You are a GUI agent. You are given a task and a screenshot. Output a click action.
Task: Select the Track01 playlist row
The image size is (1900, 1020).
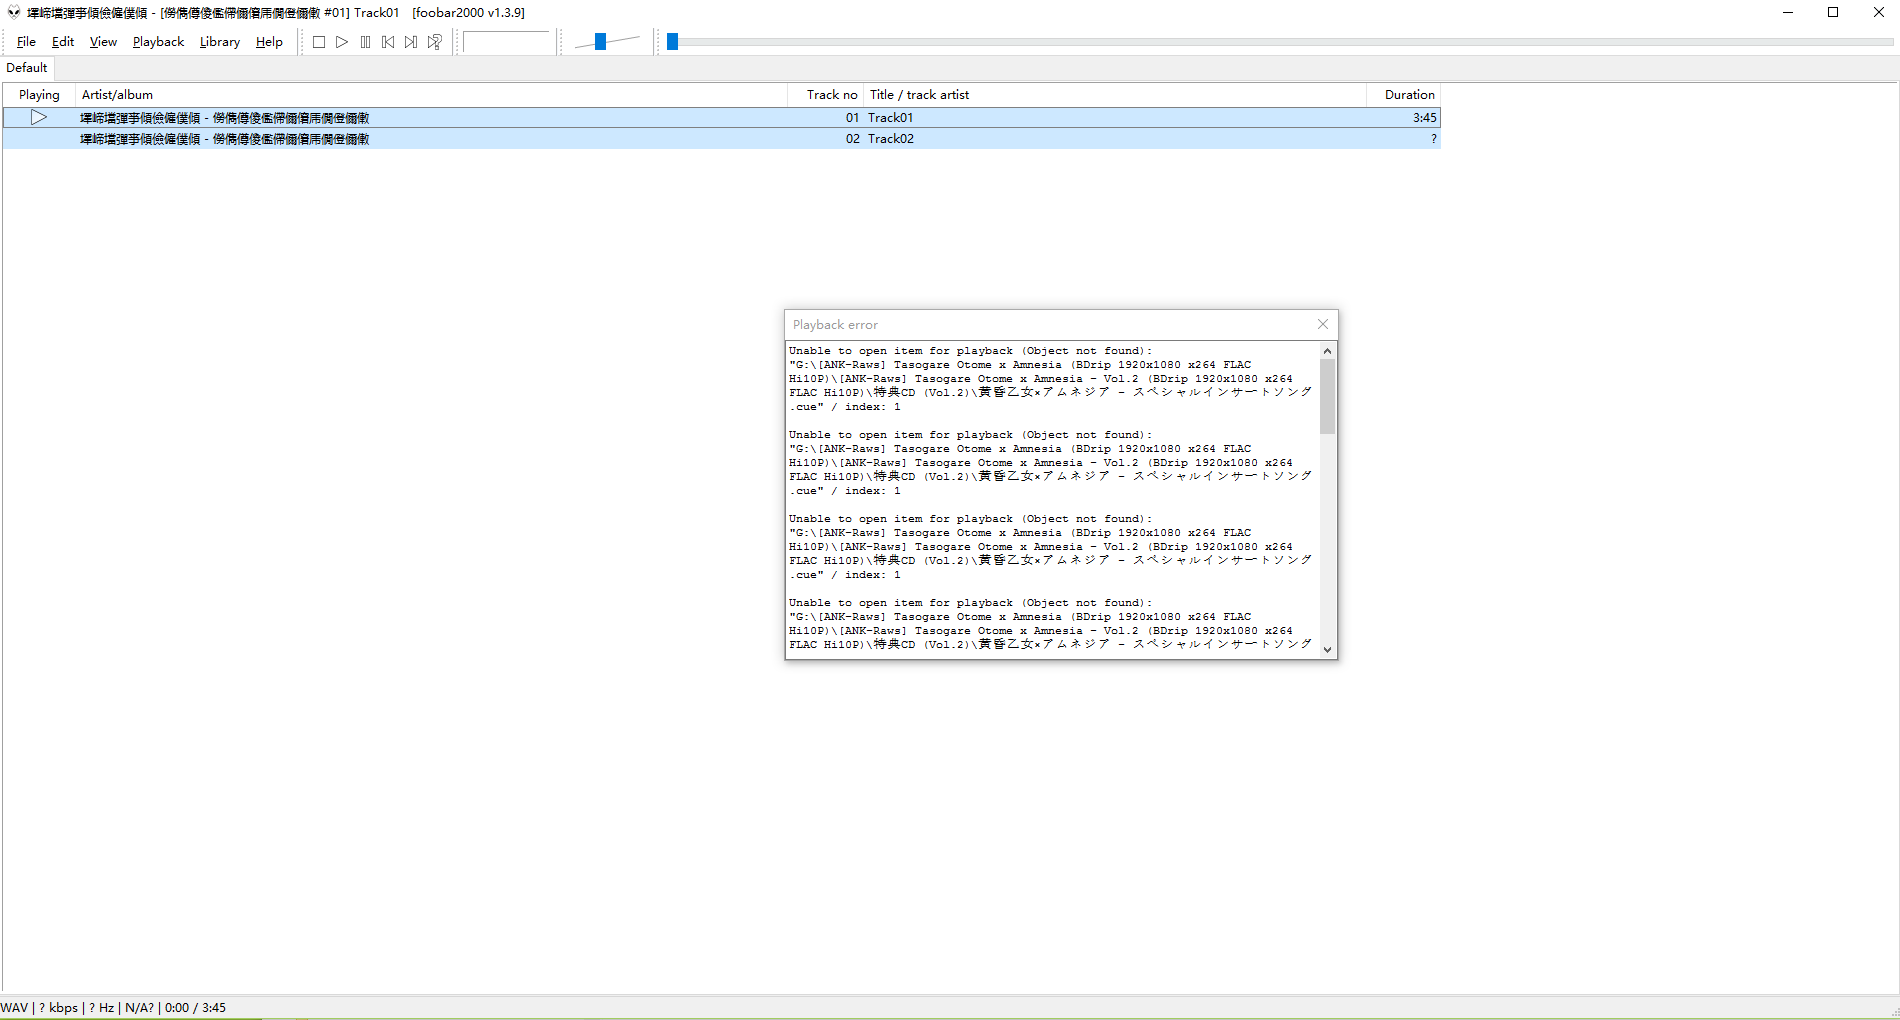(722, 118)
